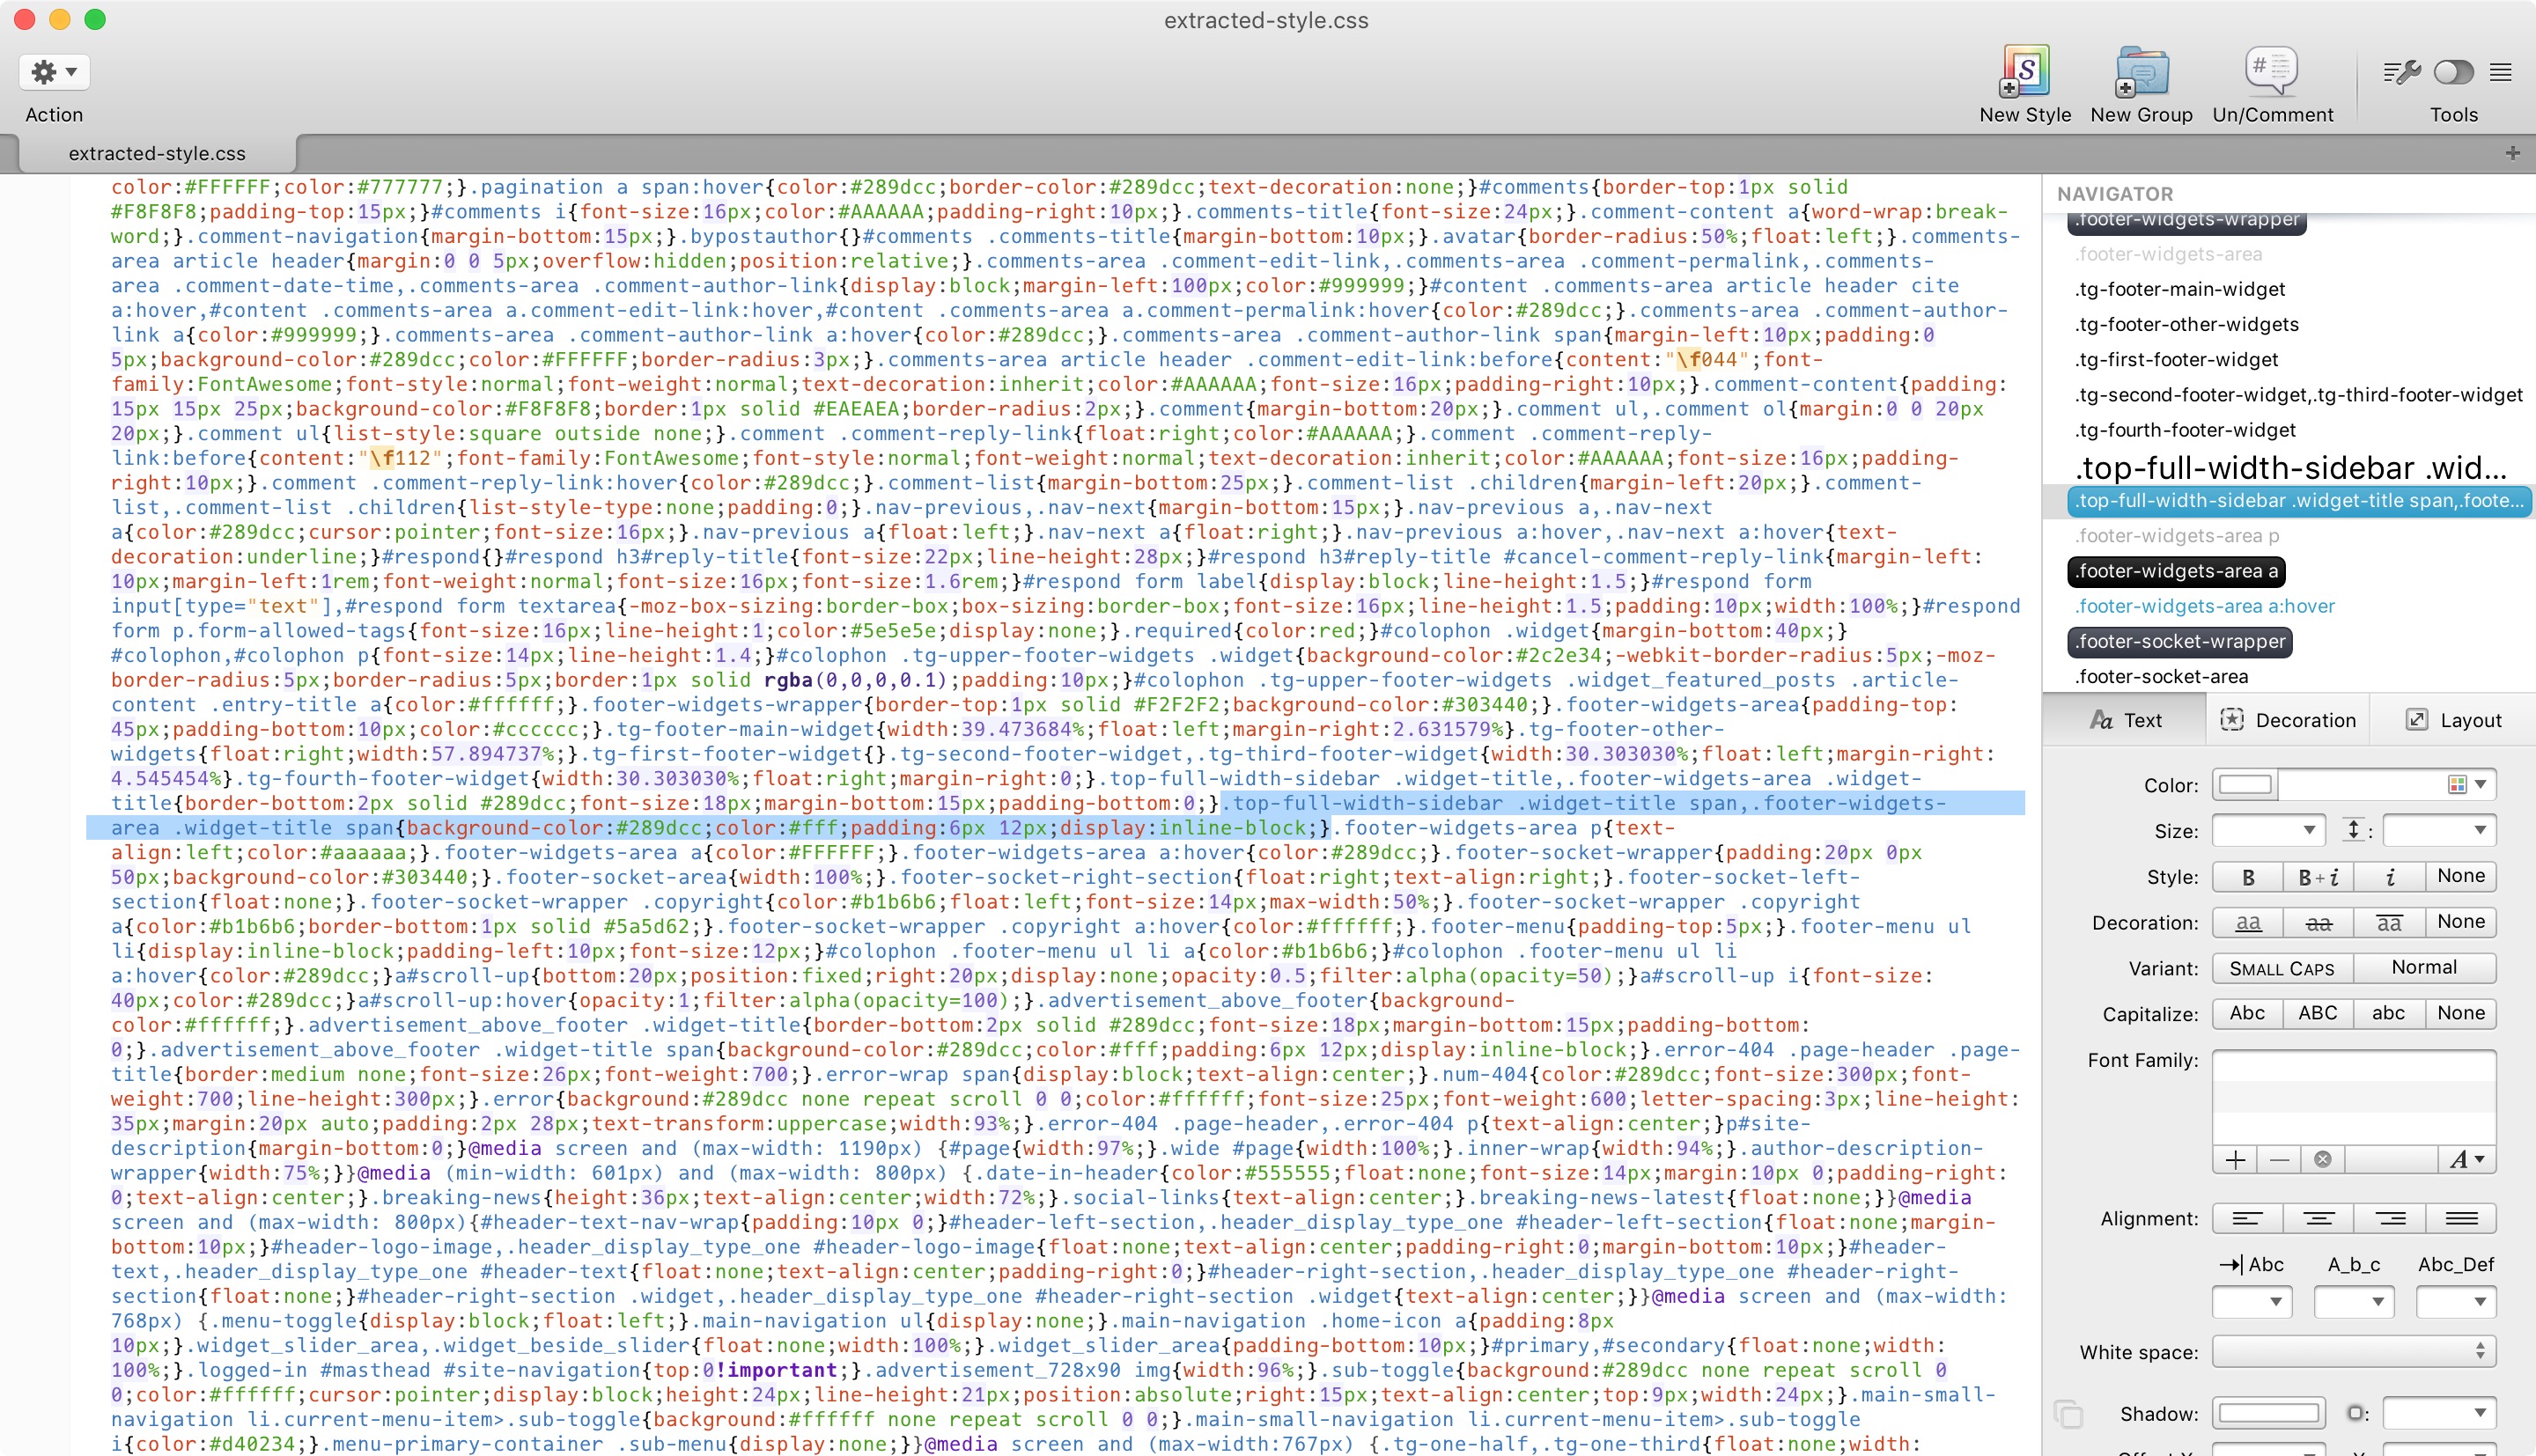Viewport: 2536px width, 1456px height.
Task: Select .footer-widgets-area a:hover in Navigator
Action: coord(2205,606)
